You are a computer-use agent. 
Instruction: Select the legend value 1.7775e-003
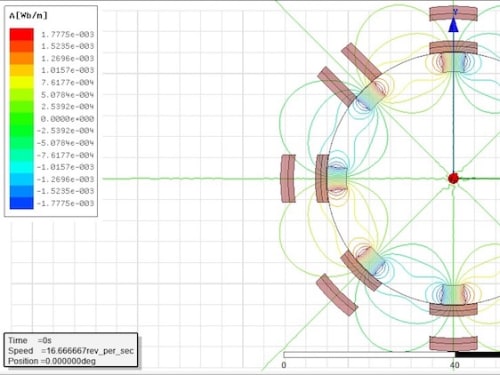coord(67,34)
